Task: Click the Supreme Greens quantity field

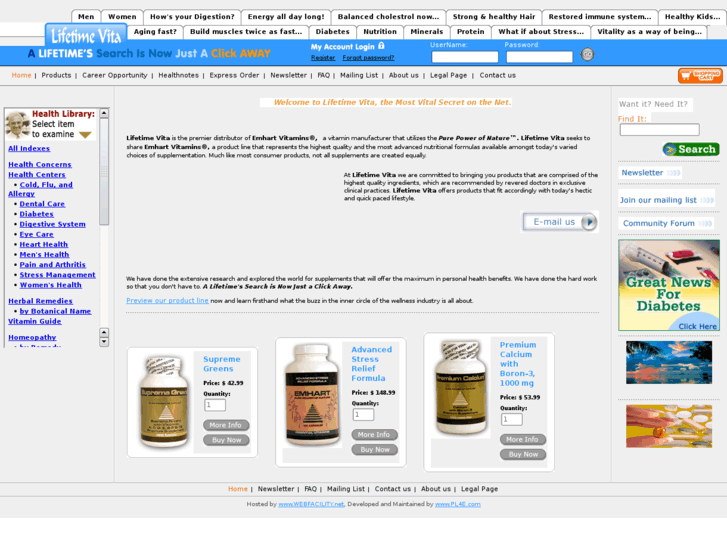Action: point(215,405)
